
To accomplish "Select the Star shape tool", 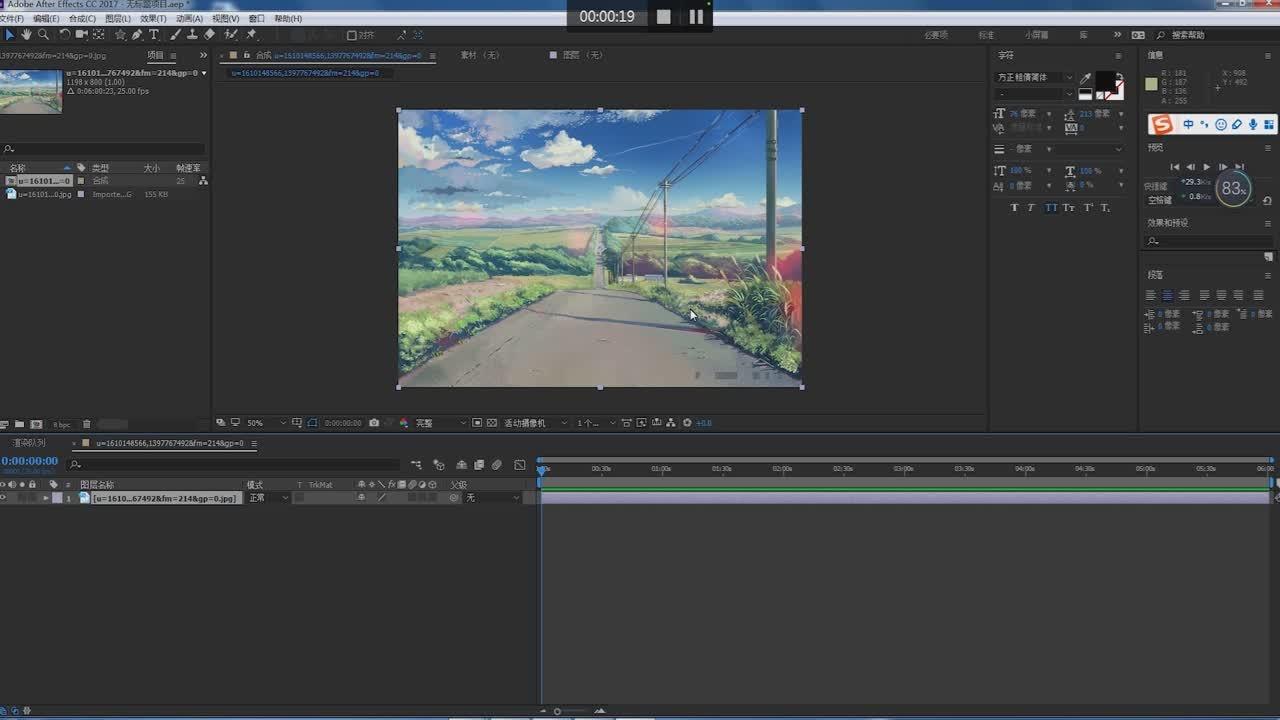I will (x=120, y=35).
